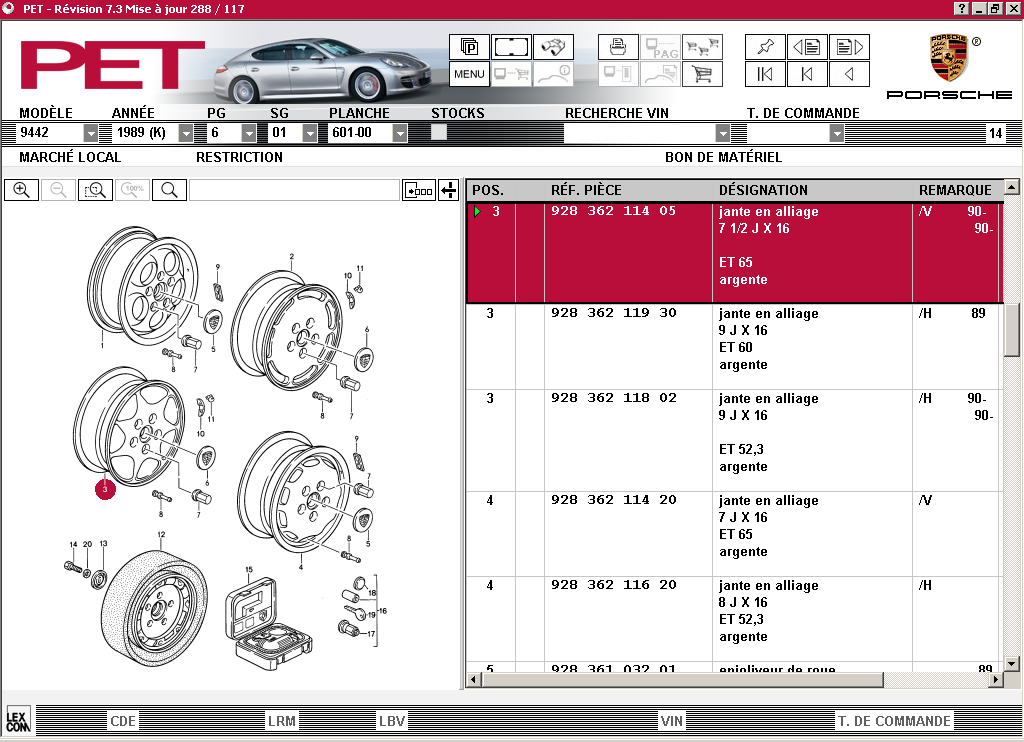This screenshot has height=742, width=1024.
Task: Click the help question mark button
Action: pyautogui.click(x=961, y=8)
